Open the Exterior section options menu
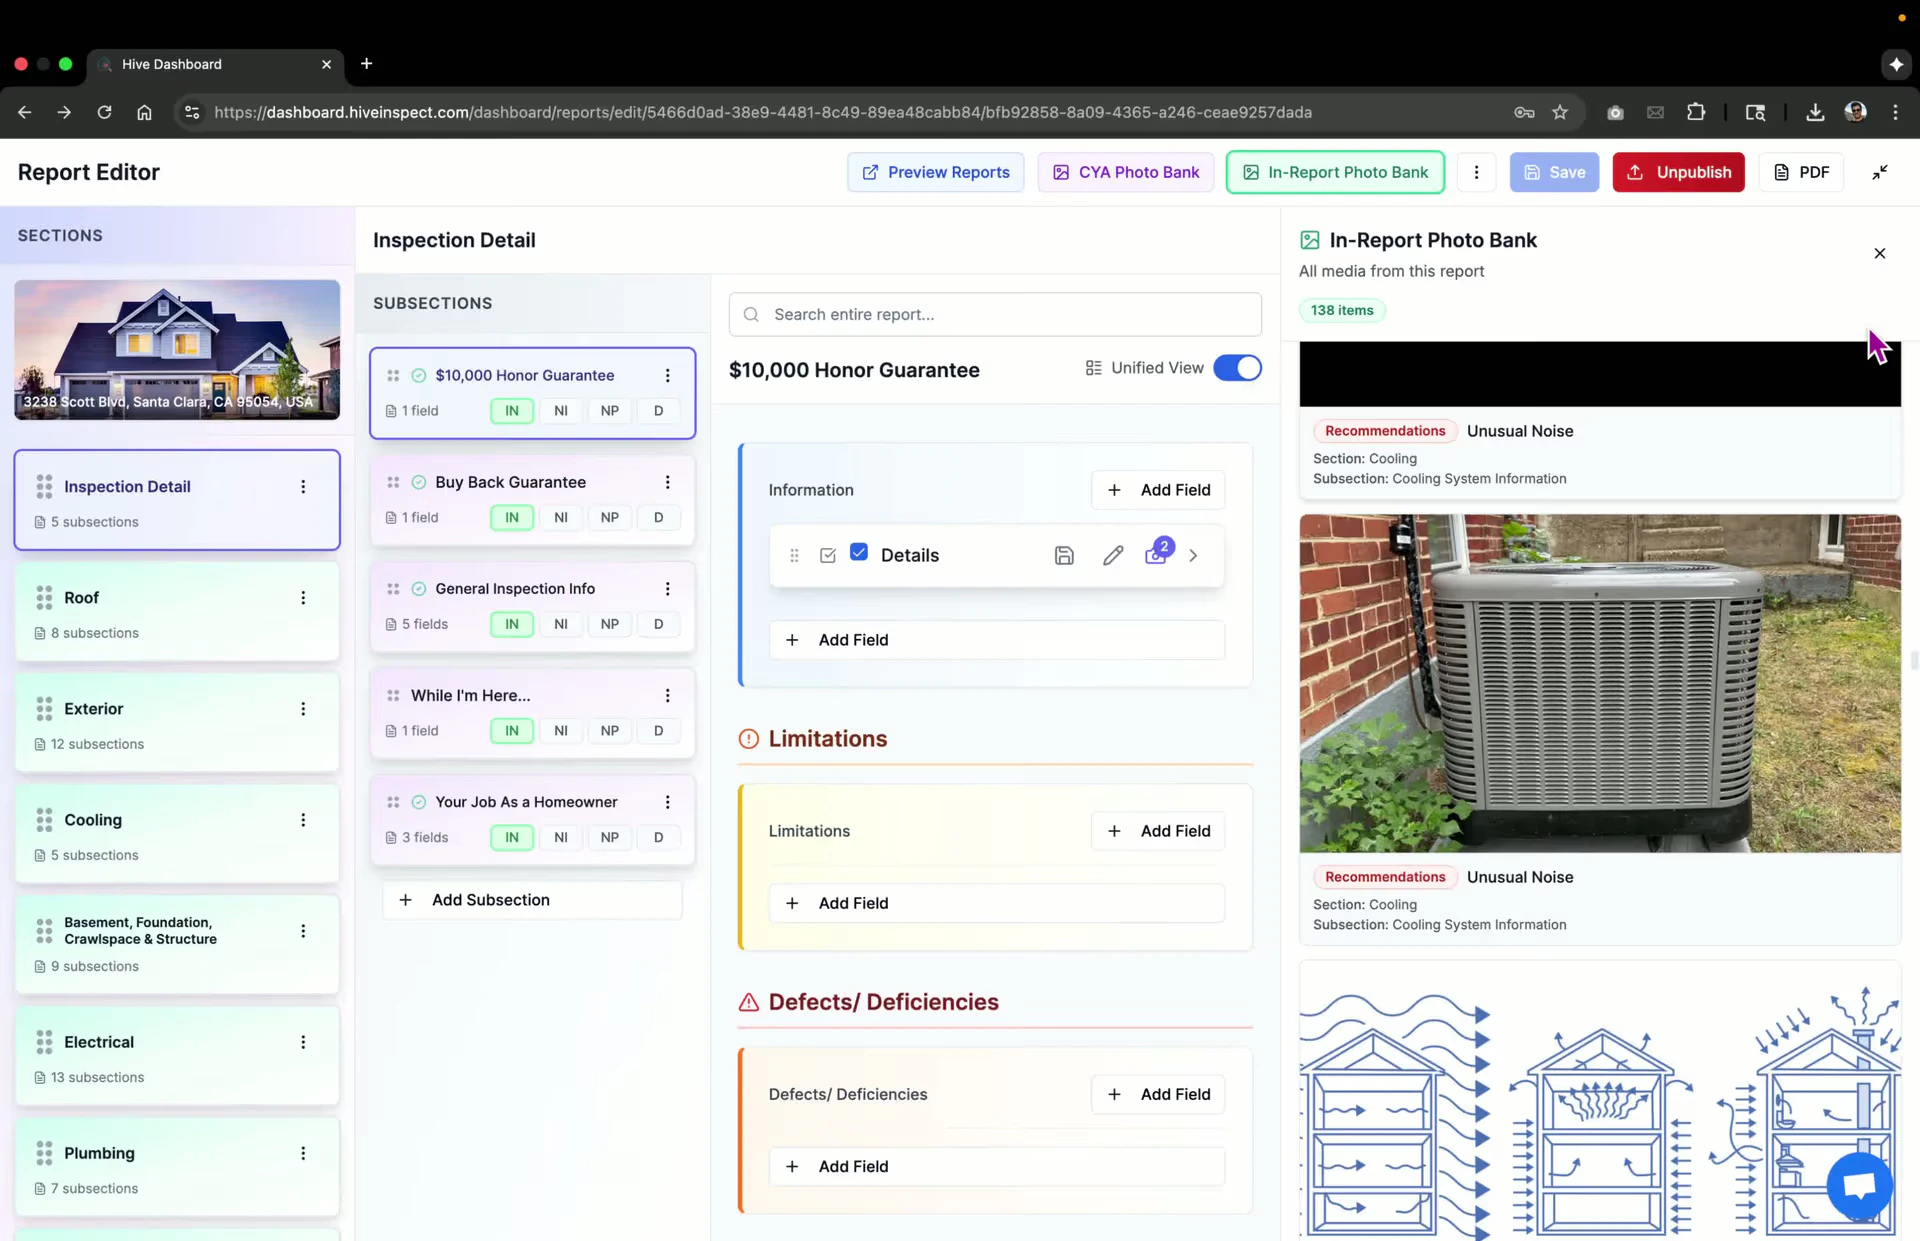The image size is (1920, 1241). pyautogui.click(x=303, y=709)
